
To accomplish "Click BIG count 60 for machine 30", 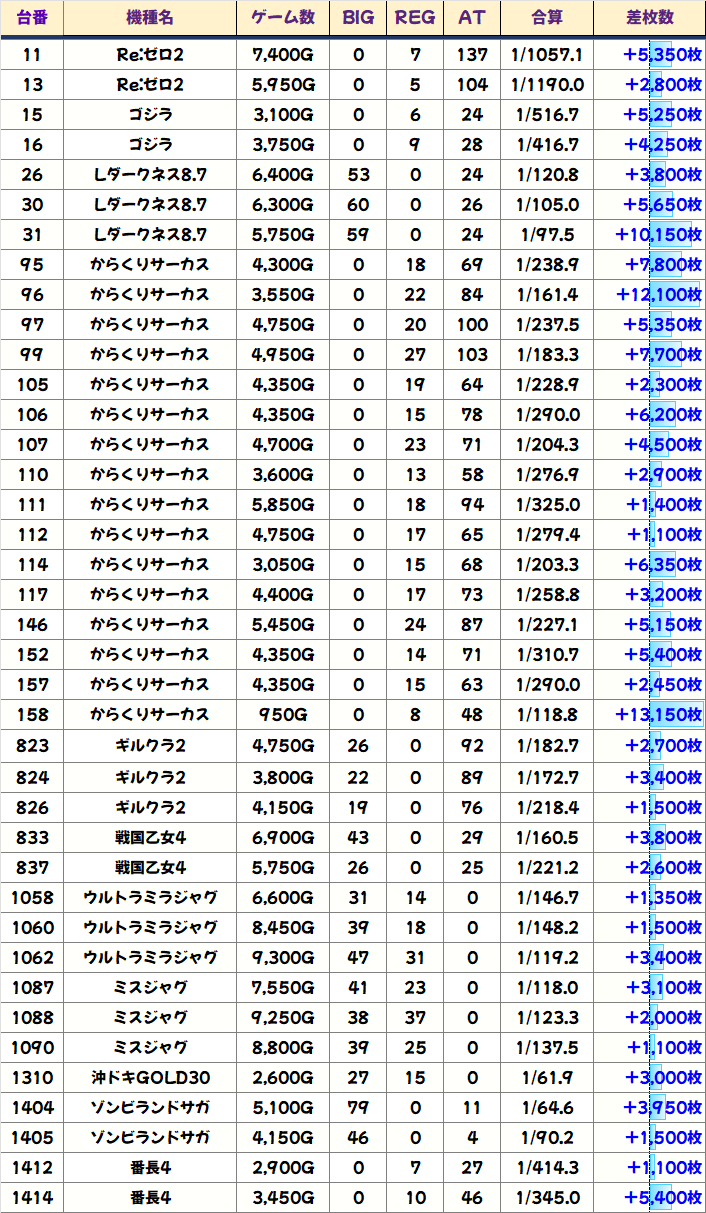I will (358, 204).
